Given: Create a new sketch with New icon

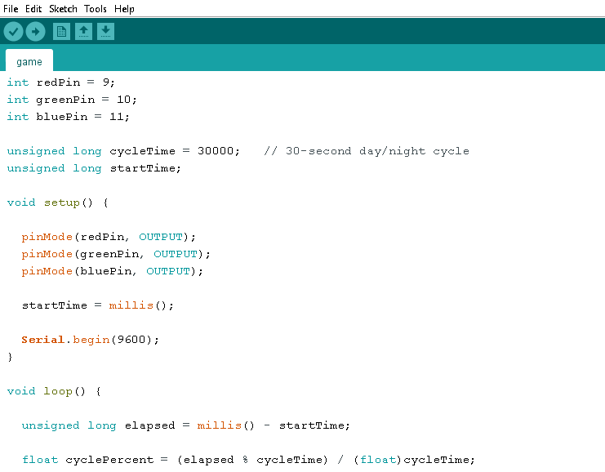Looking at the screenshot, I should click(x=61, y=31).
